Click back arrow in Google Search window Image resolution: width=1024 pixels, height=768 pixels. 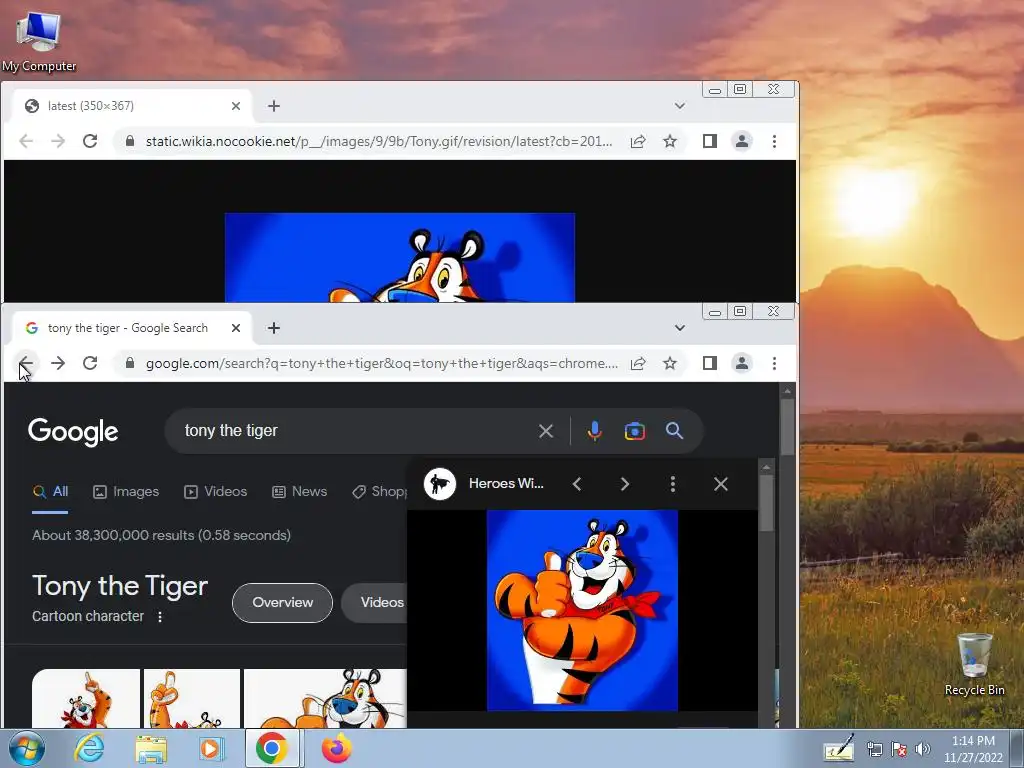click(26, 363)
